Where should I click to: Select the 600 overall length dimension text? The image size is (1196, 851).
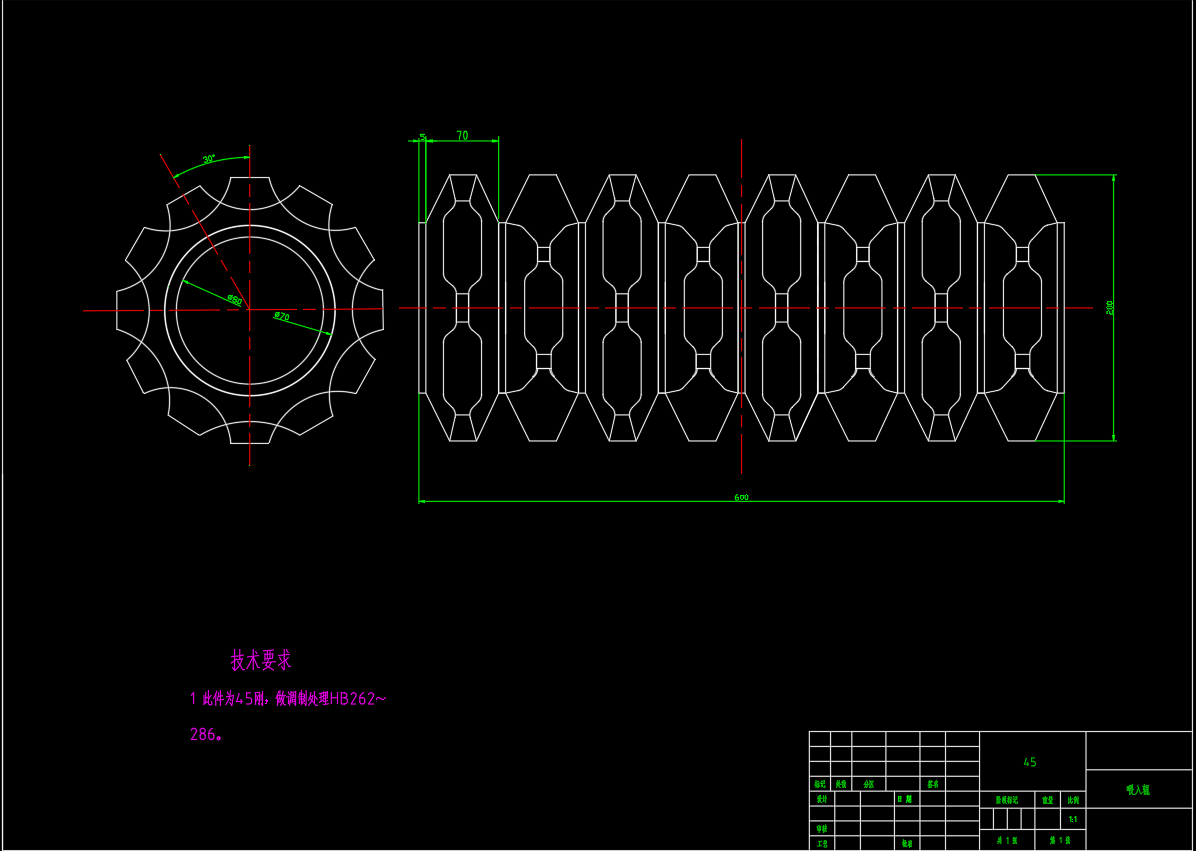point(741,496)
